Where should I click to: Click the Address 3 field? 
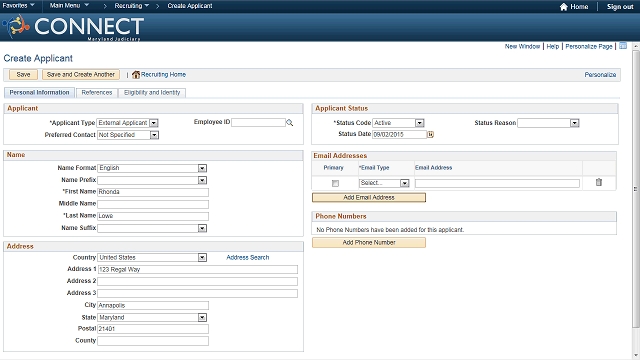click(x=198, y=293)
